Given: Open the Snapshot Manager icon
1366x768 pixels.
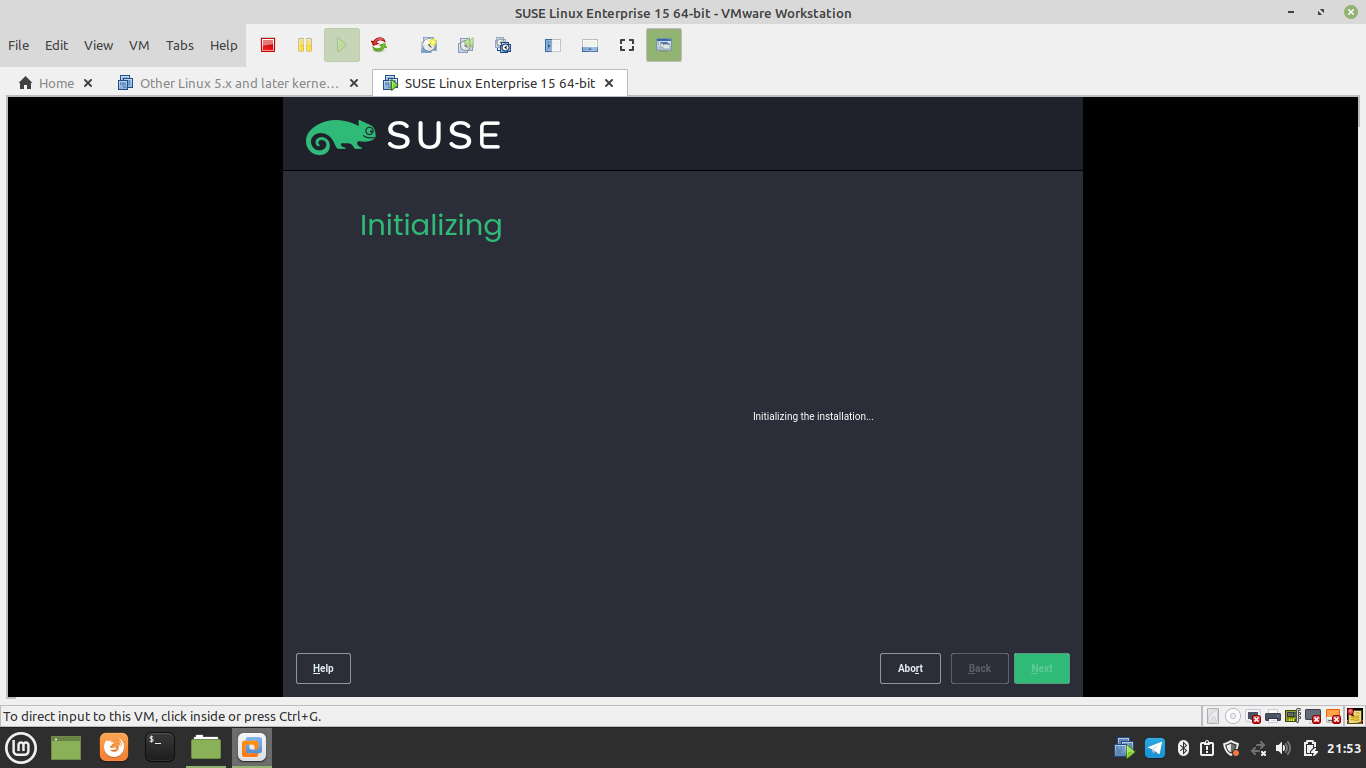Looking at the screenshot, I should (503, 45).
